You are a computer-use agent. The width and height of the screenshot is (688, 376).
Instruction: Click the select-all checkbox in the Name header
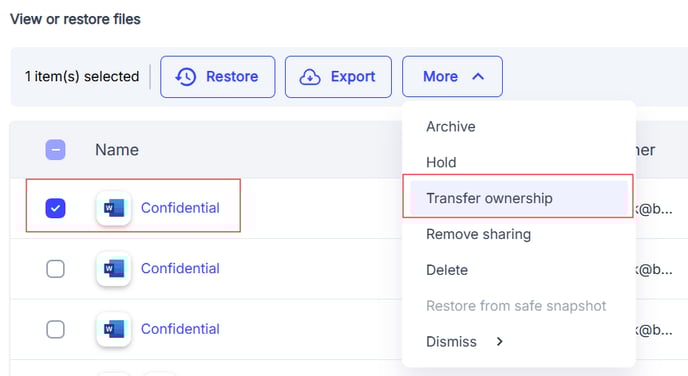(55, 150)
